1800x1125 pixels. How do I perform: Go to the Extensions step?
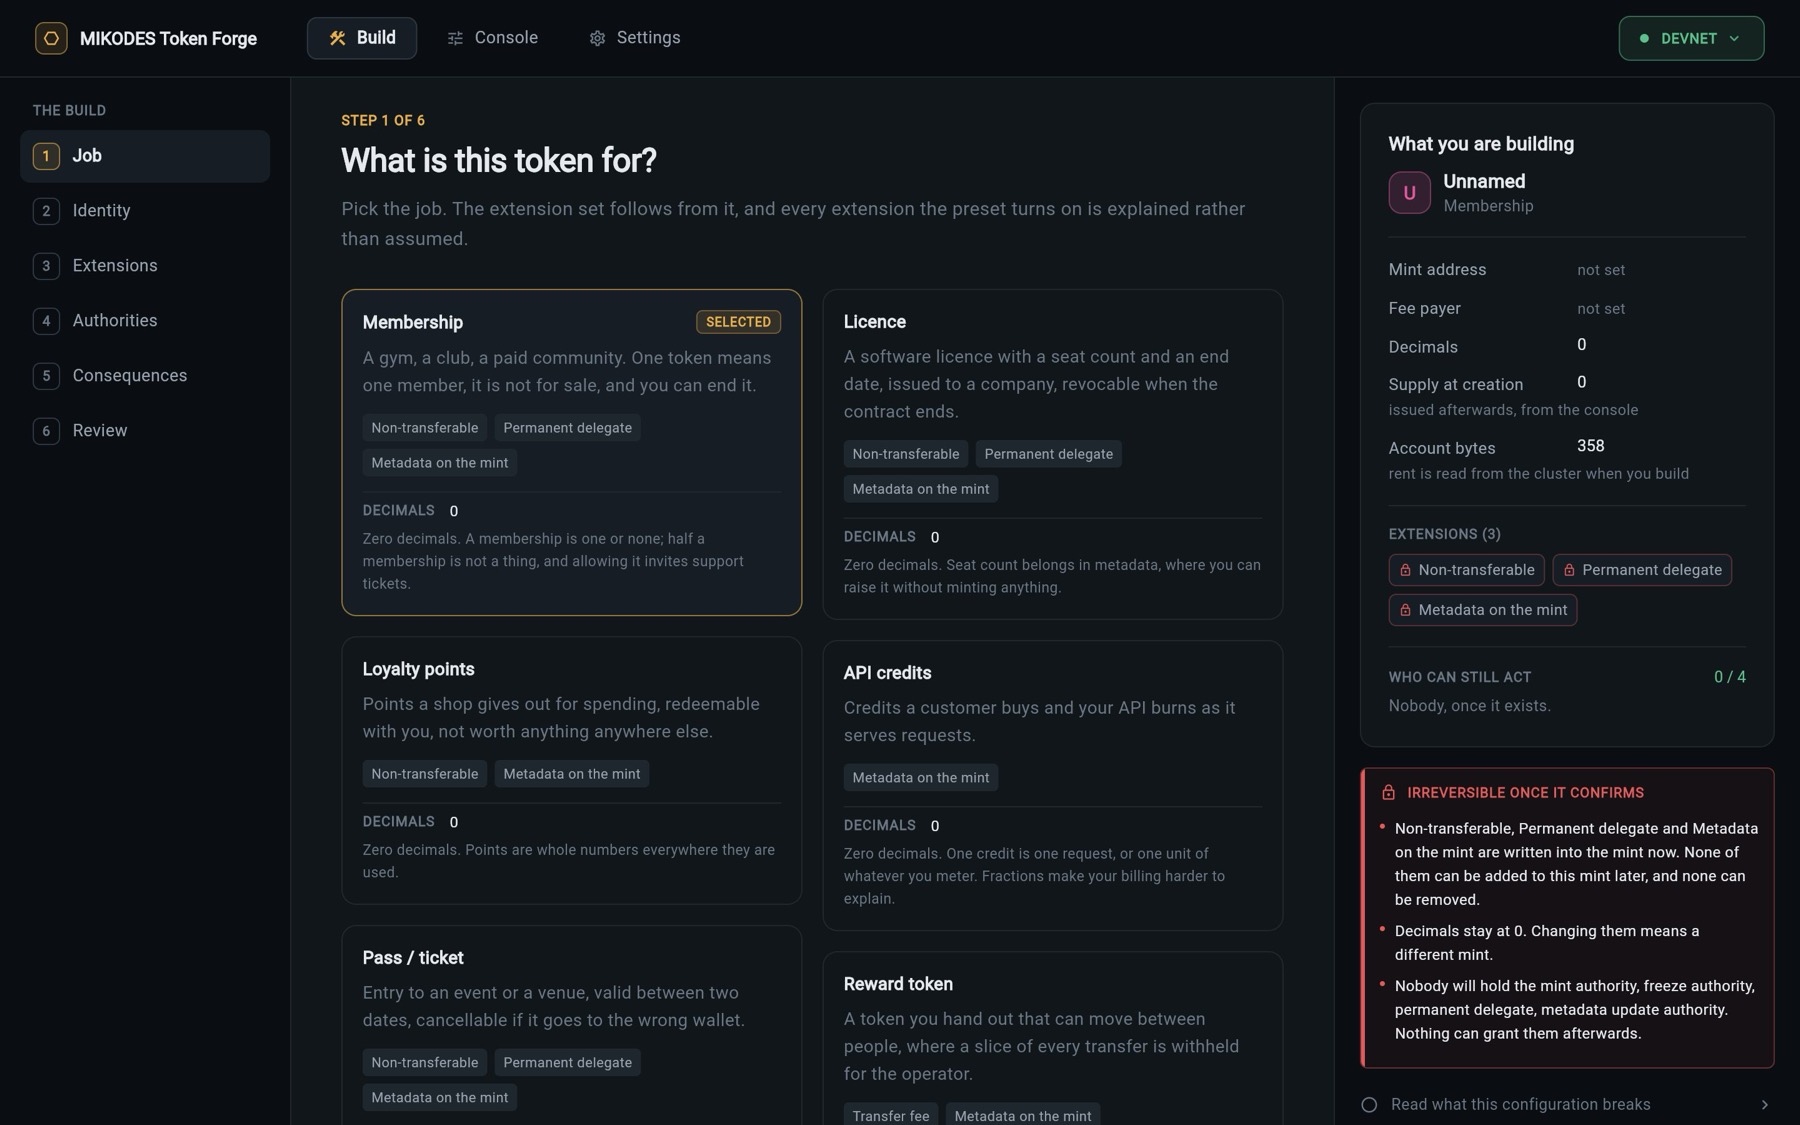145,266
